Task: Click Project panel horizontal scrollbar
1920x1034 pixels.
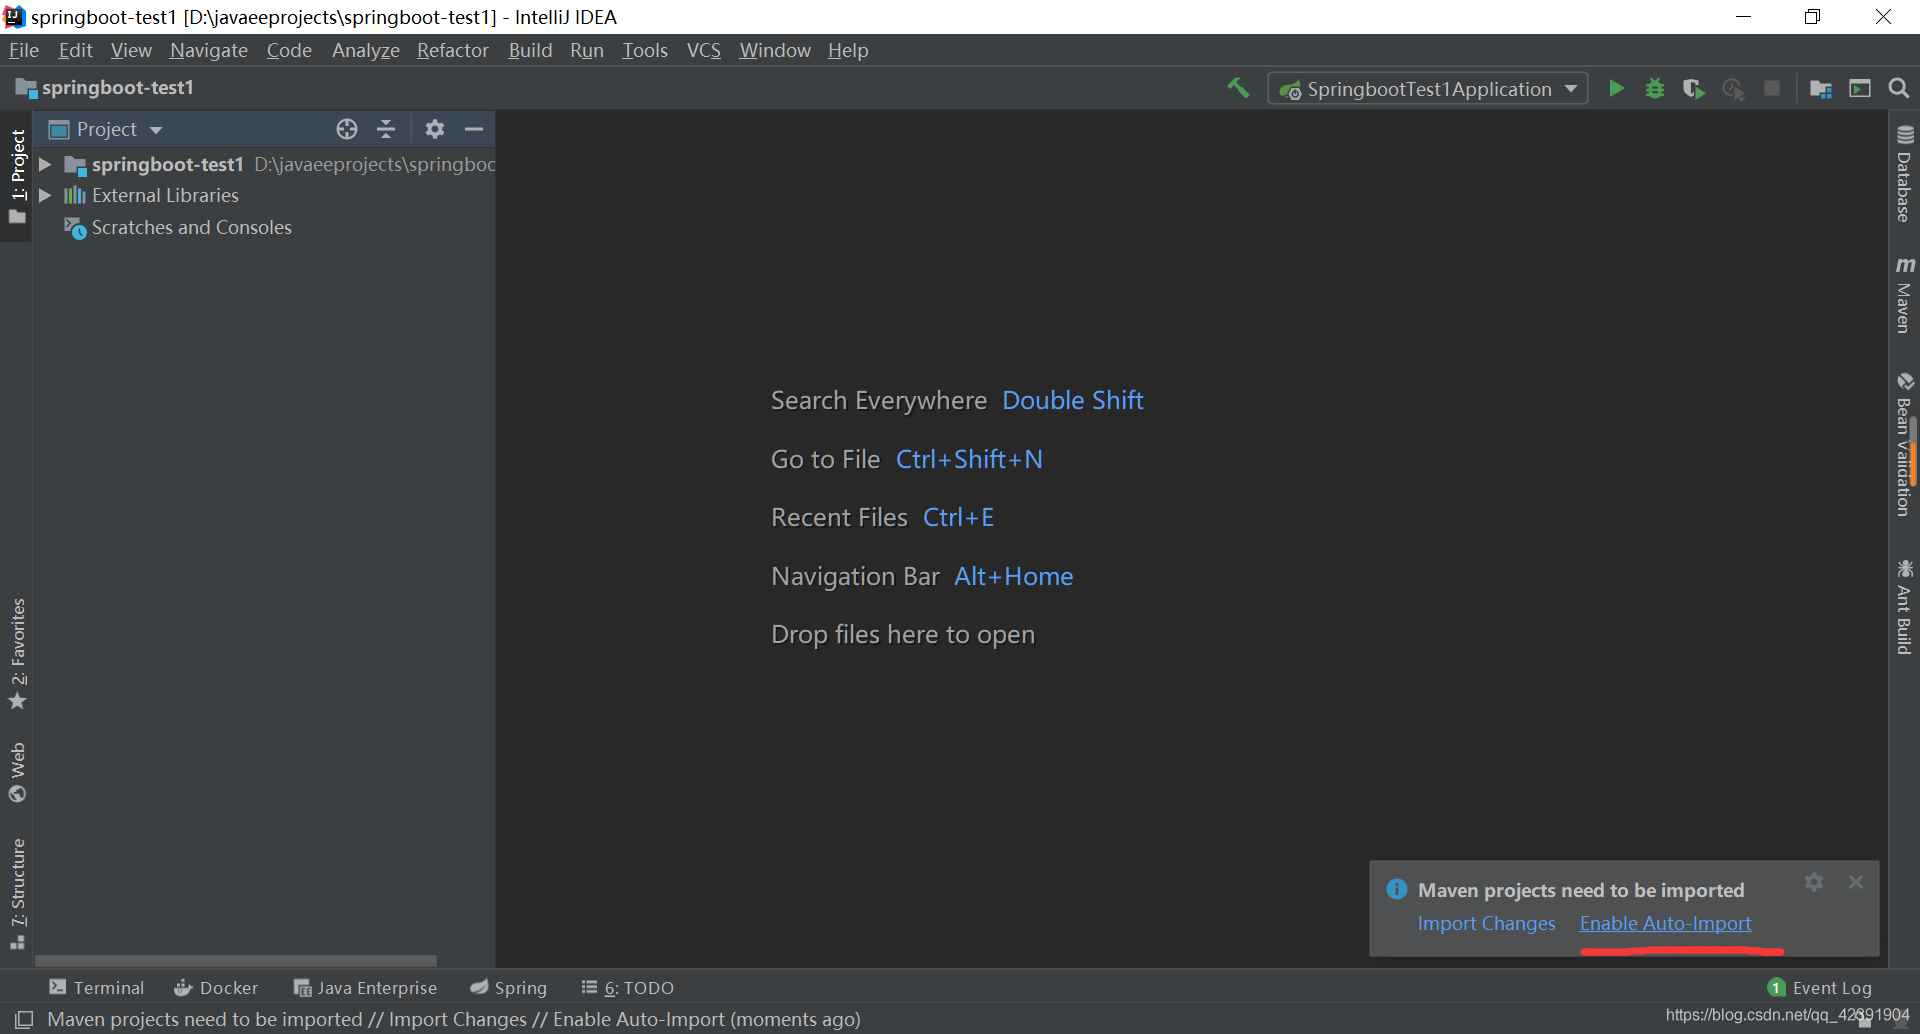Action: 236,960
